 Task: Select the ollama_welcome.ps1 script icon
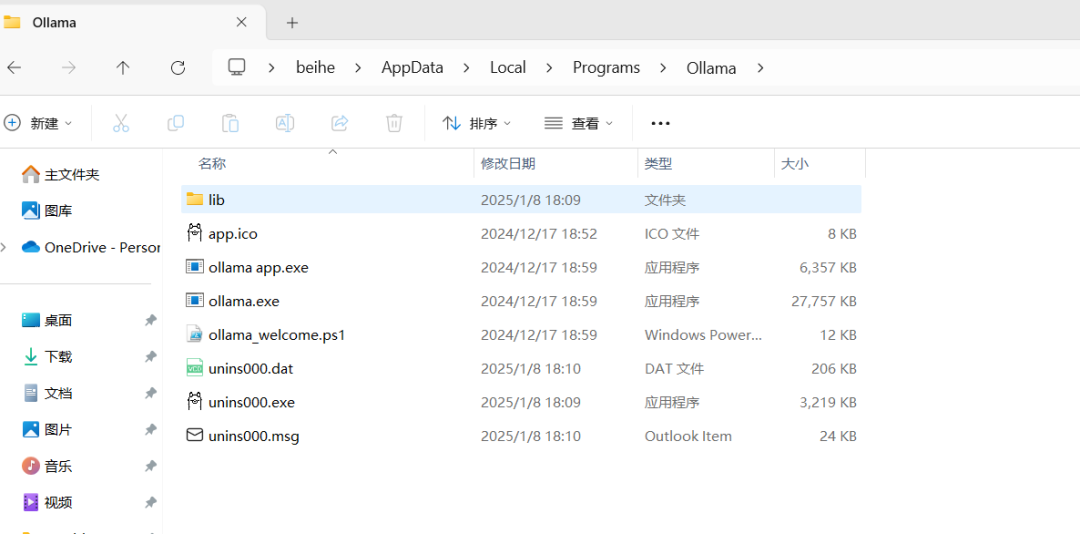click(x=195, y=334)
